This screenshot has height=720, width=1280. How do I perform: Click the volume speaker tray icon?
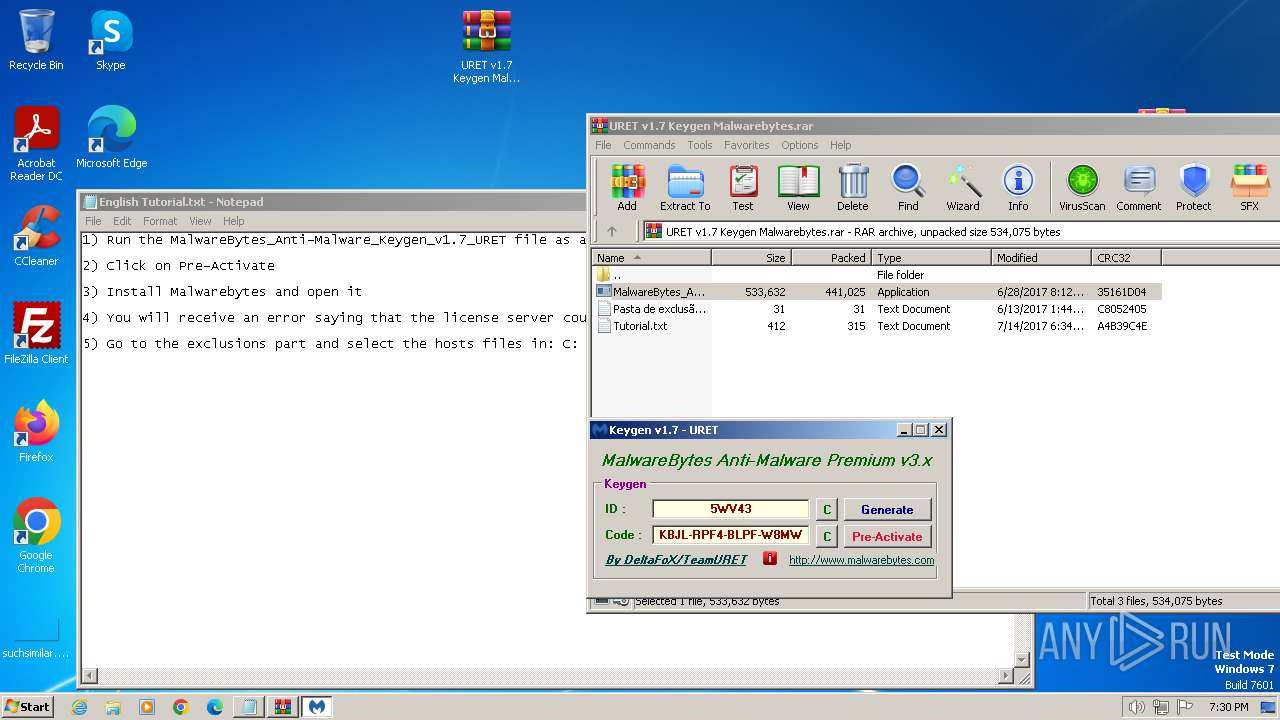pyautogui.click(x=1137, y=707)
